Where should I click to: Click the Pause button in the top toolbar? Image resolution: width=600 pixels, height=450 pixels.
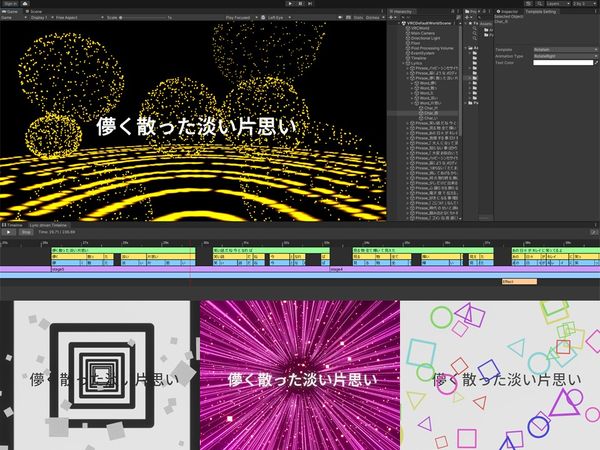click(x=300, y=3)
